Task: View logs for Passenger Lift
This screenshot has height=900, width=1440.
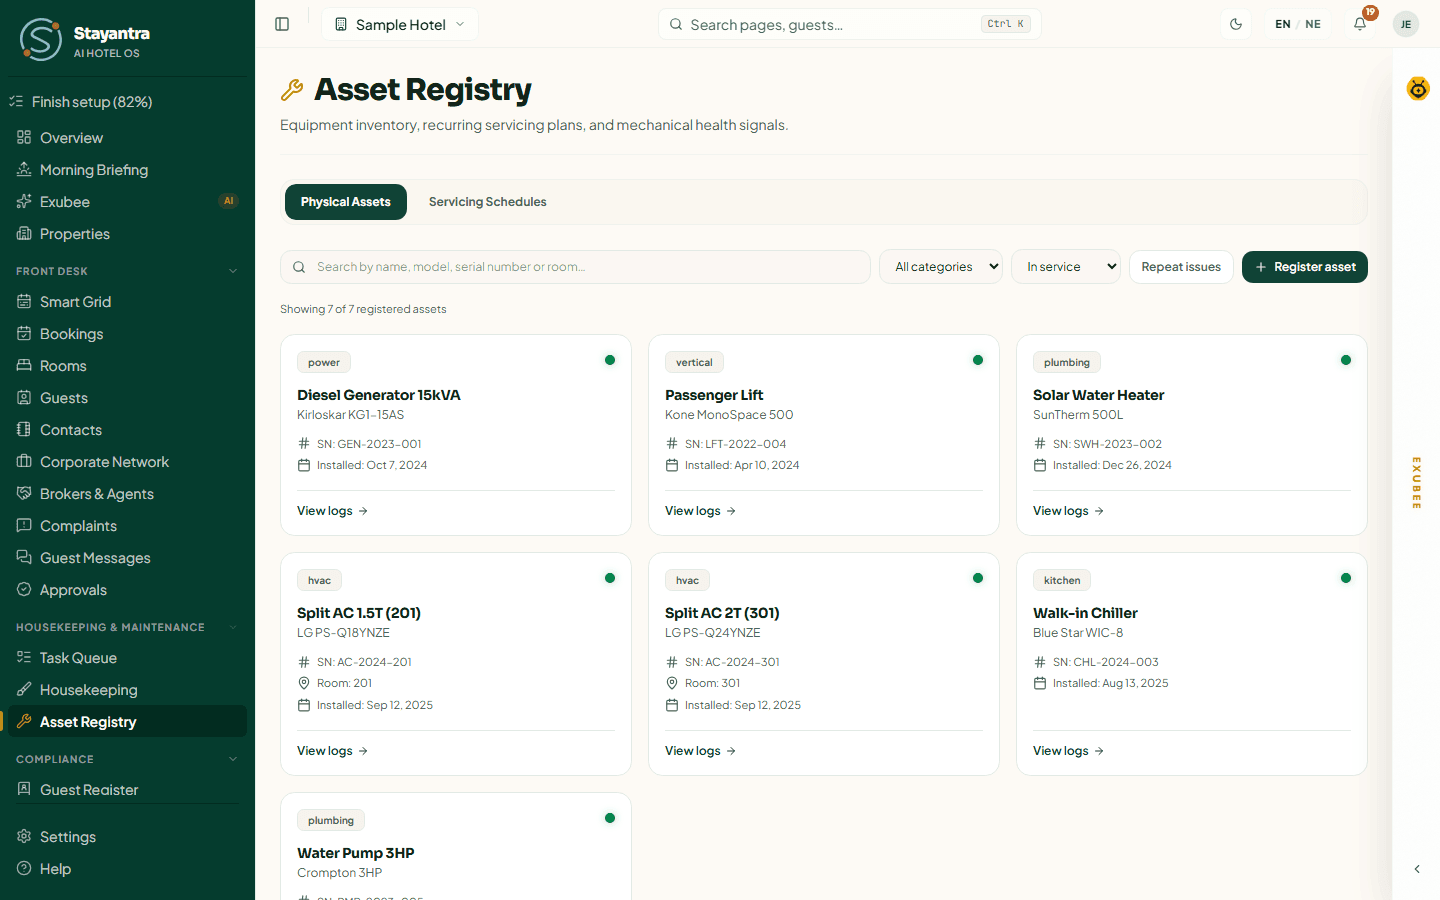Action: 701,511
